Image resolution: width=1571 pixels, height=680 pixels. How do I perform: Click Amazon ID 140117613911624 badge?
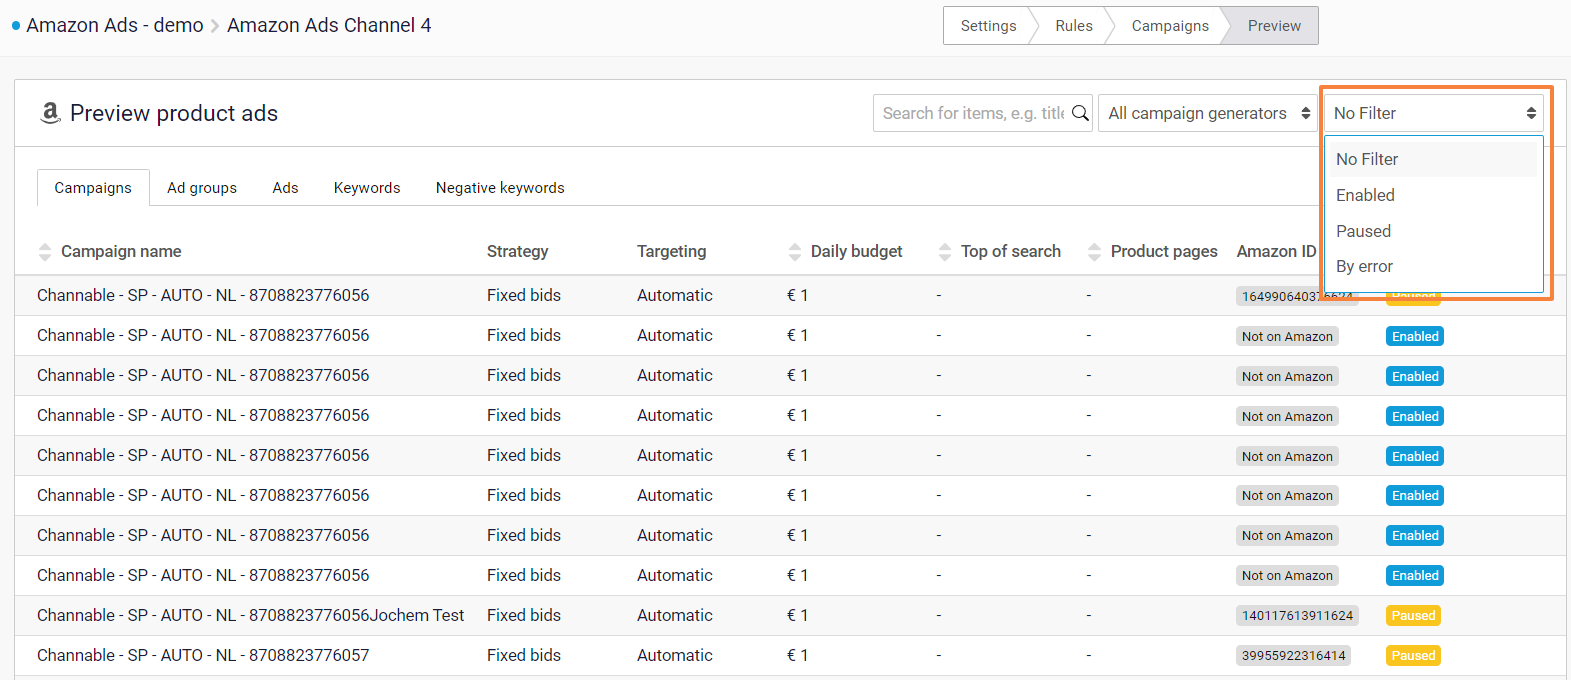tap(1297, 616)
